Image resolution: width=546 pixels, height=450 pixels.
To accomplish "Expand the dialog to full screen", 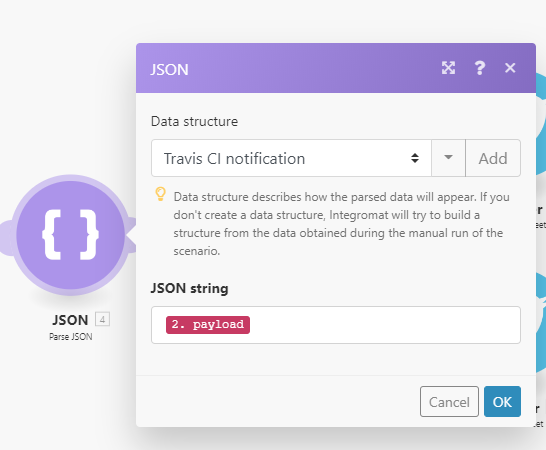I will (448, 68).
